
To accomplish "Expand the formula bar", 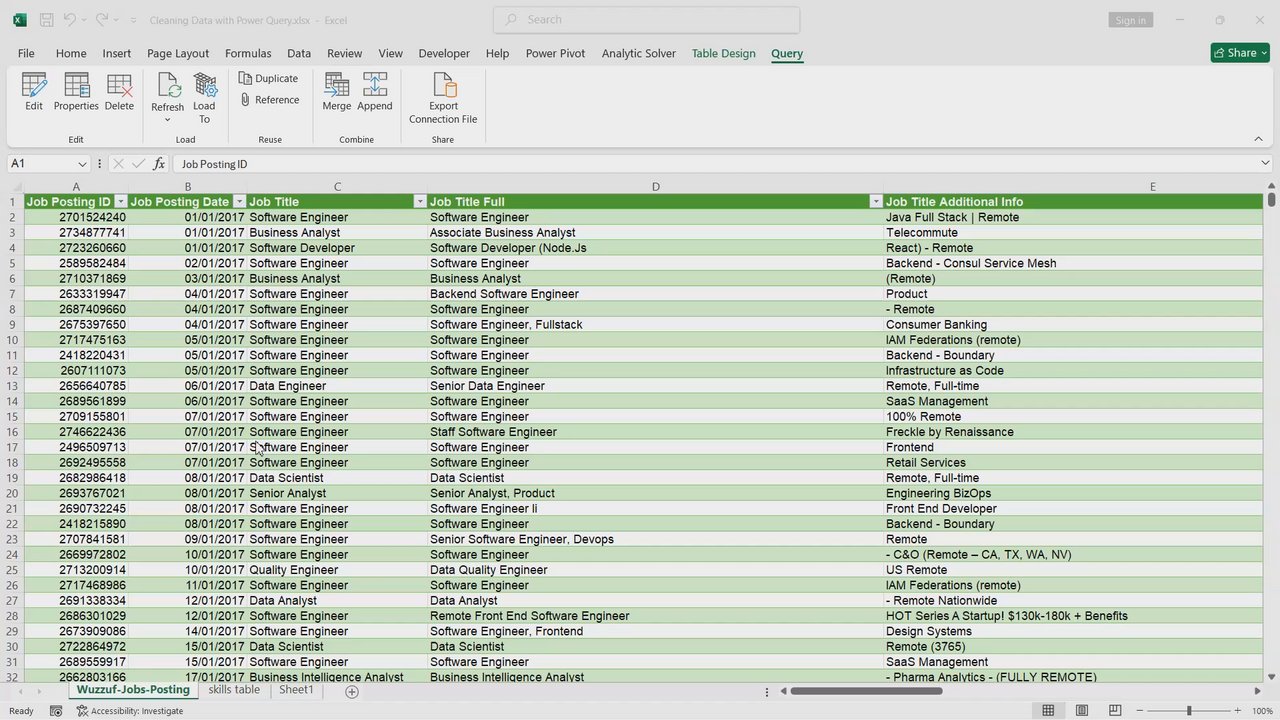I will [1264, 163].
